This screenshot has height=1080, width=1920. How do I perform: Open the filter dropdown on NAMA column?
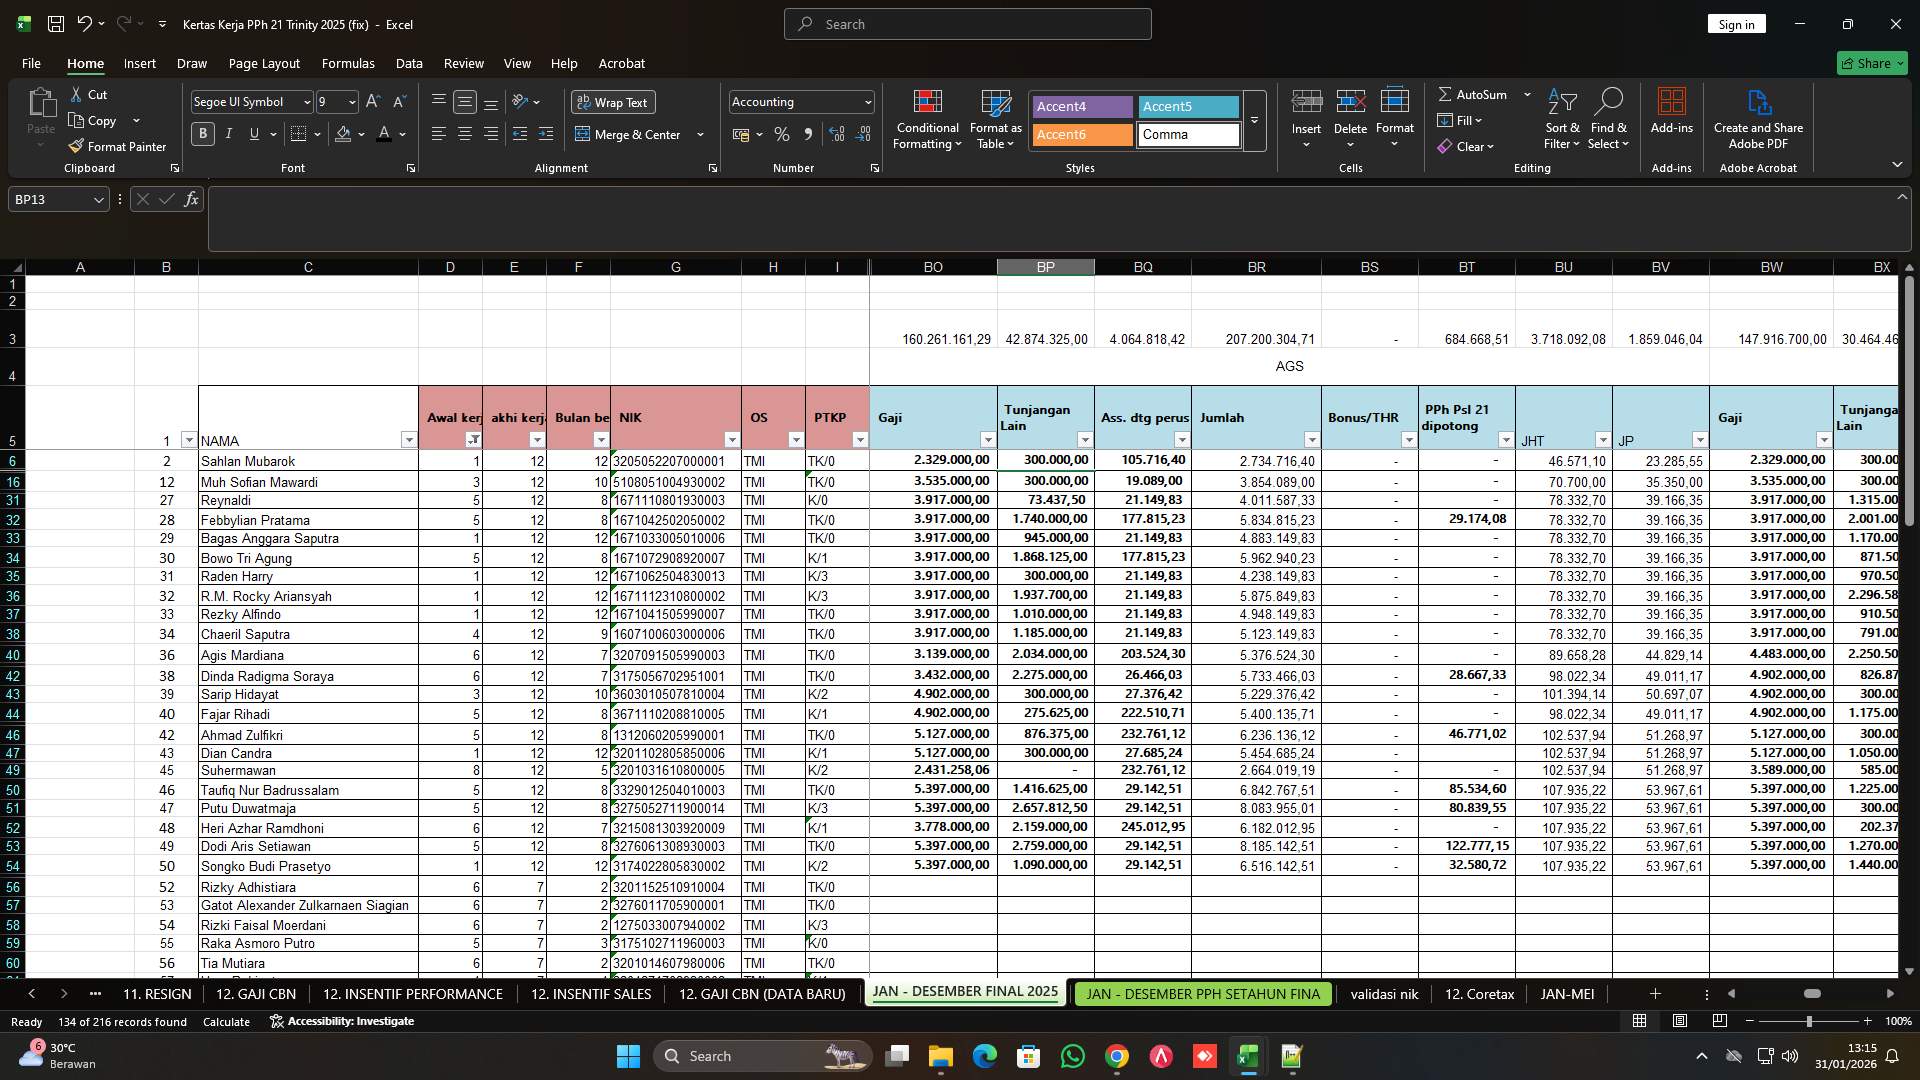409,439
